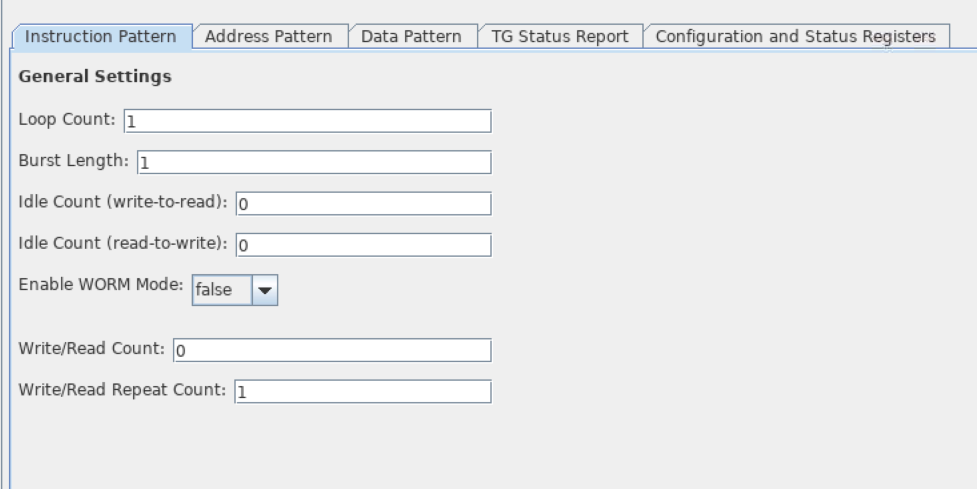Open Configuration and Status Registers tab
Image resolution: width=977 pixels, height=489 pixels.
click(795, 36)
